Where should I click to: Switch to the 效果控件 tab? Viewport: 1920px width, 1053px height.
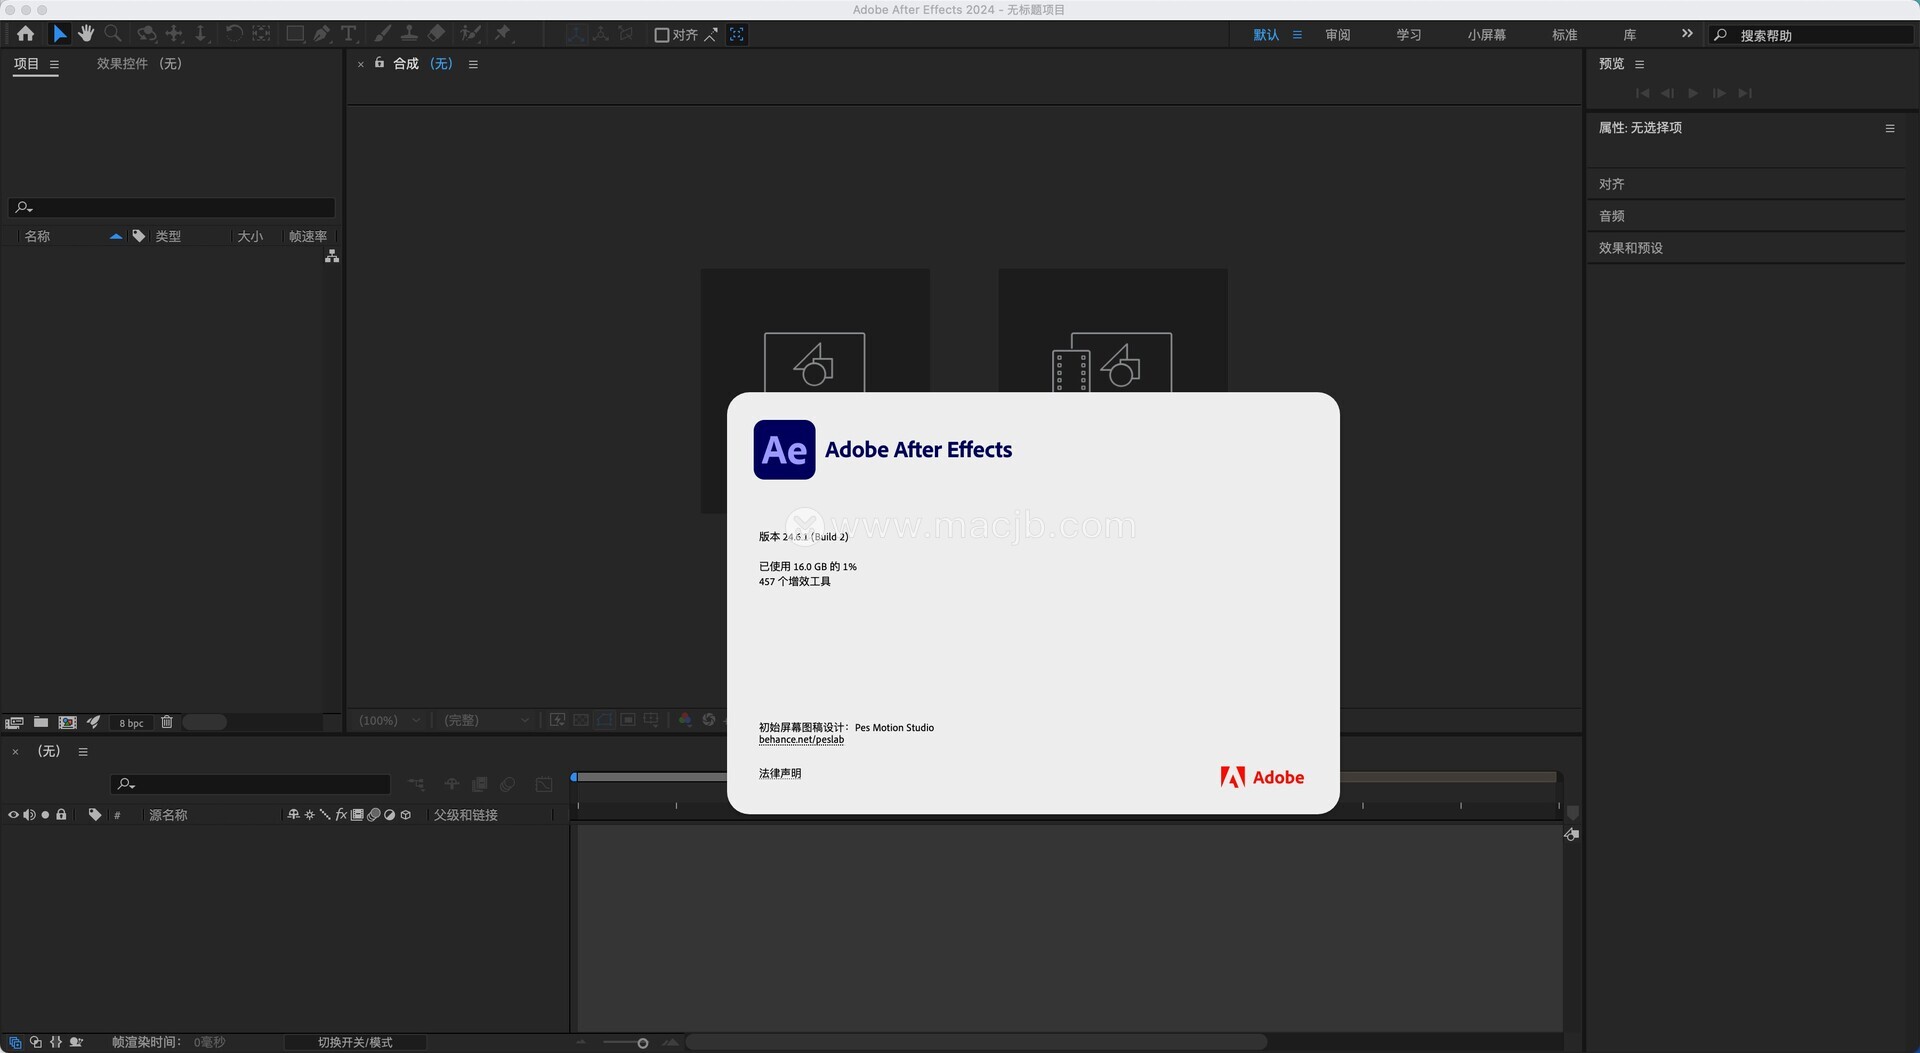point(139,64)
